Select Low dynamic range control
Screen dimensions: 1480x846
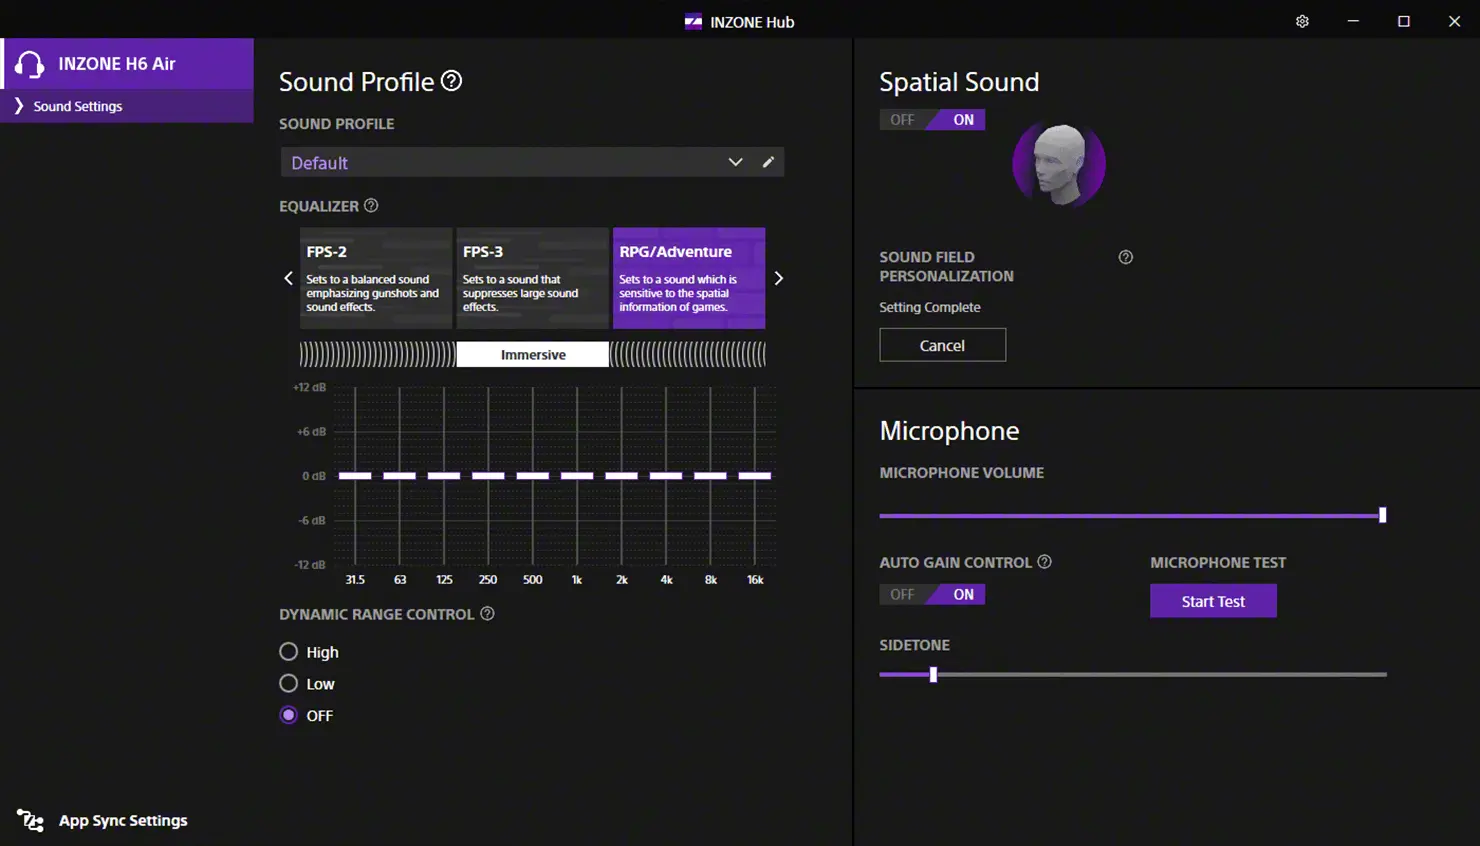click(289, 684)
